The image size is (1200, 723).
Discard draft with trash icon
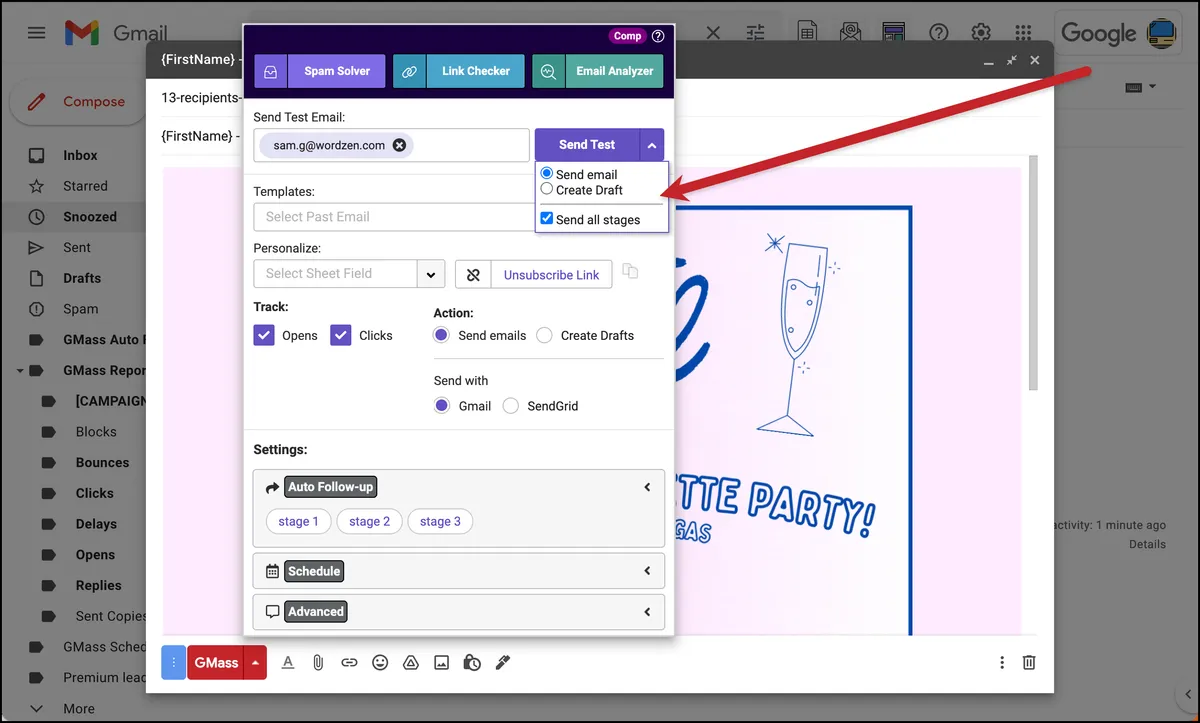1029,662
